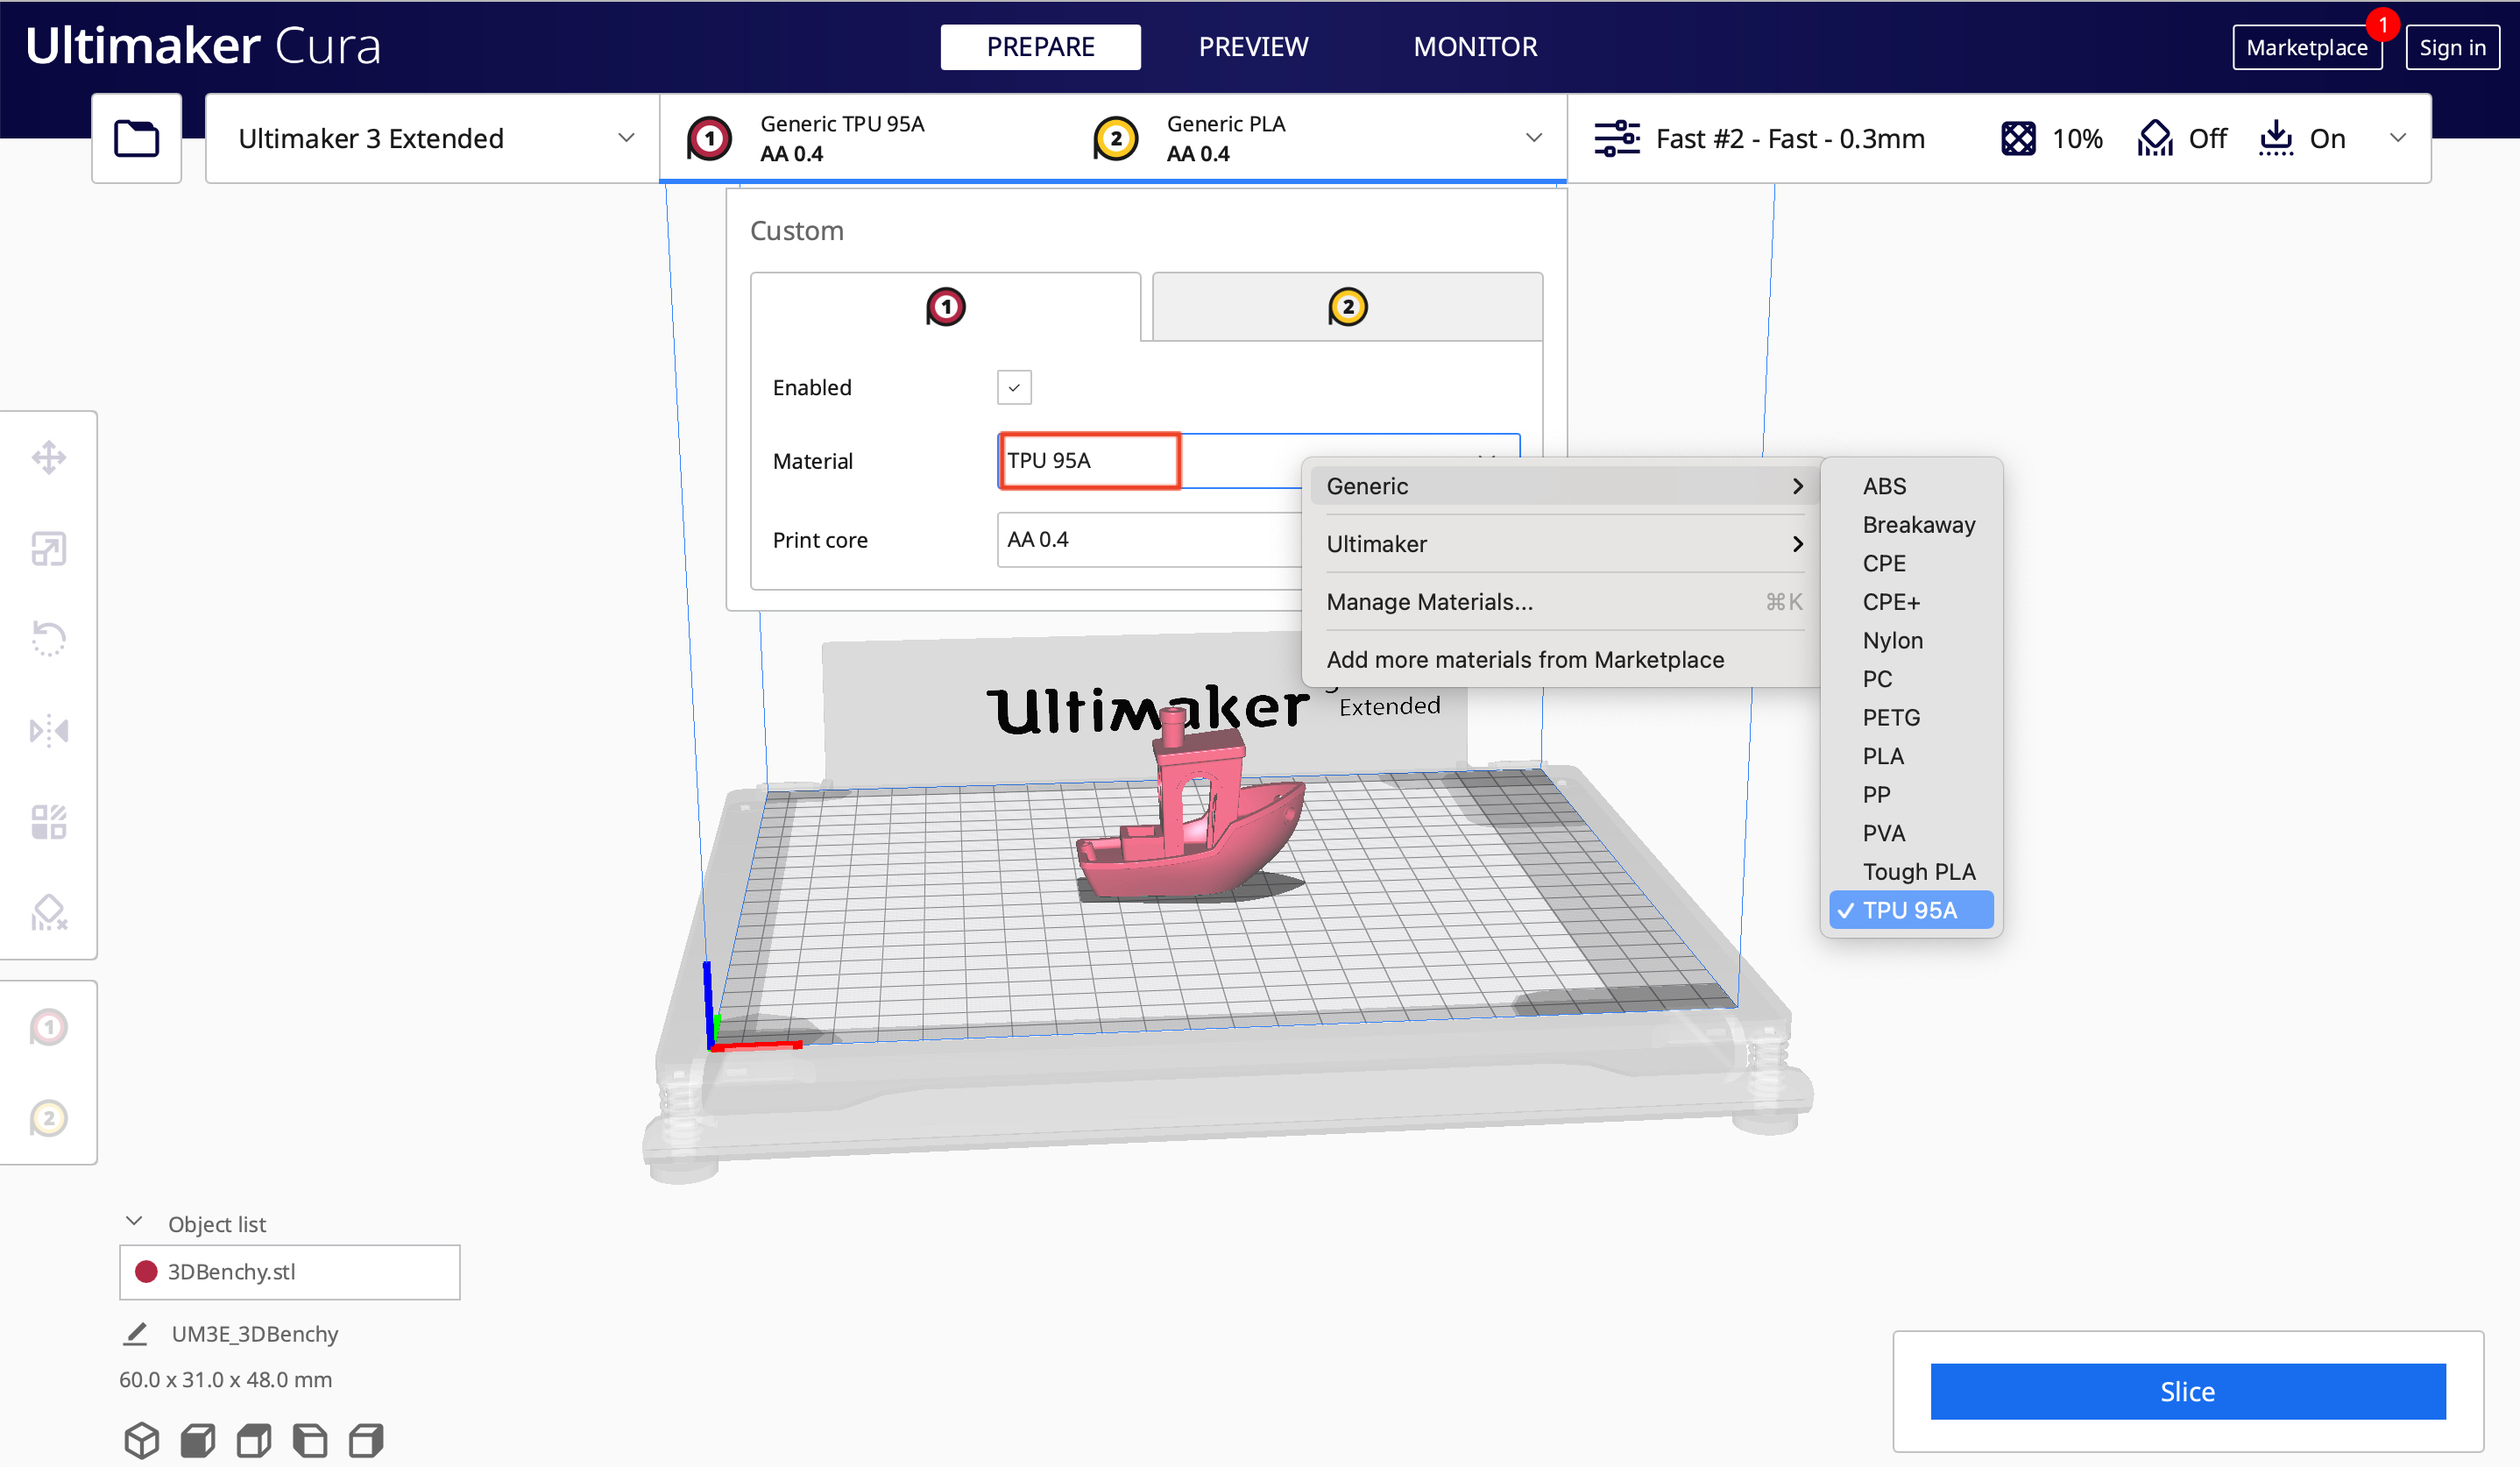The image size is (2520, 1467).
Task: Switch to PREVIEW stage
Action: point(1253,47)
